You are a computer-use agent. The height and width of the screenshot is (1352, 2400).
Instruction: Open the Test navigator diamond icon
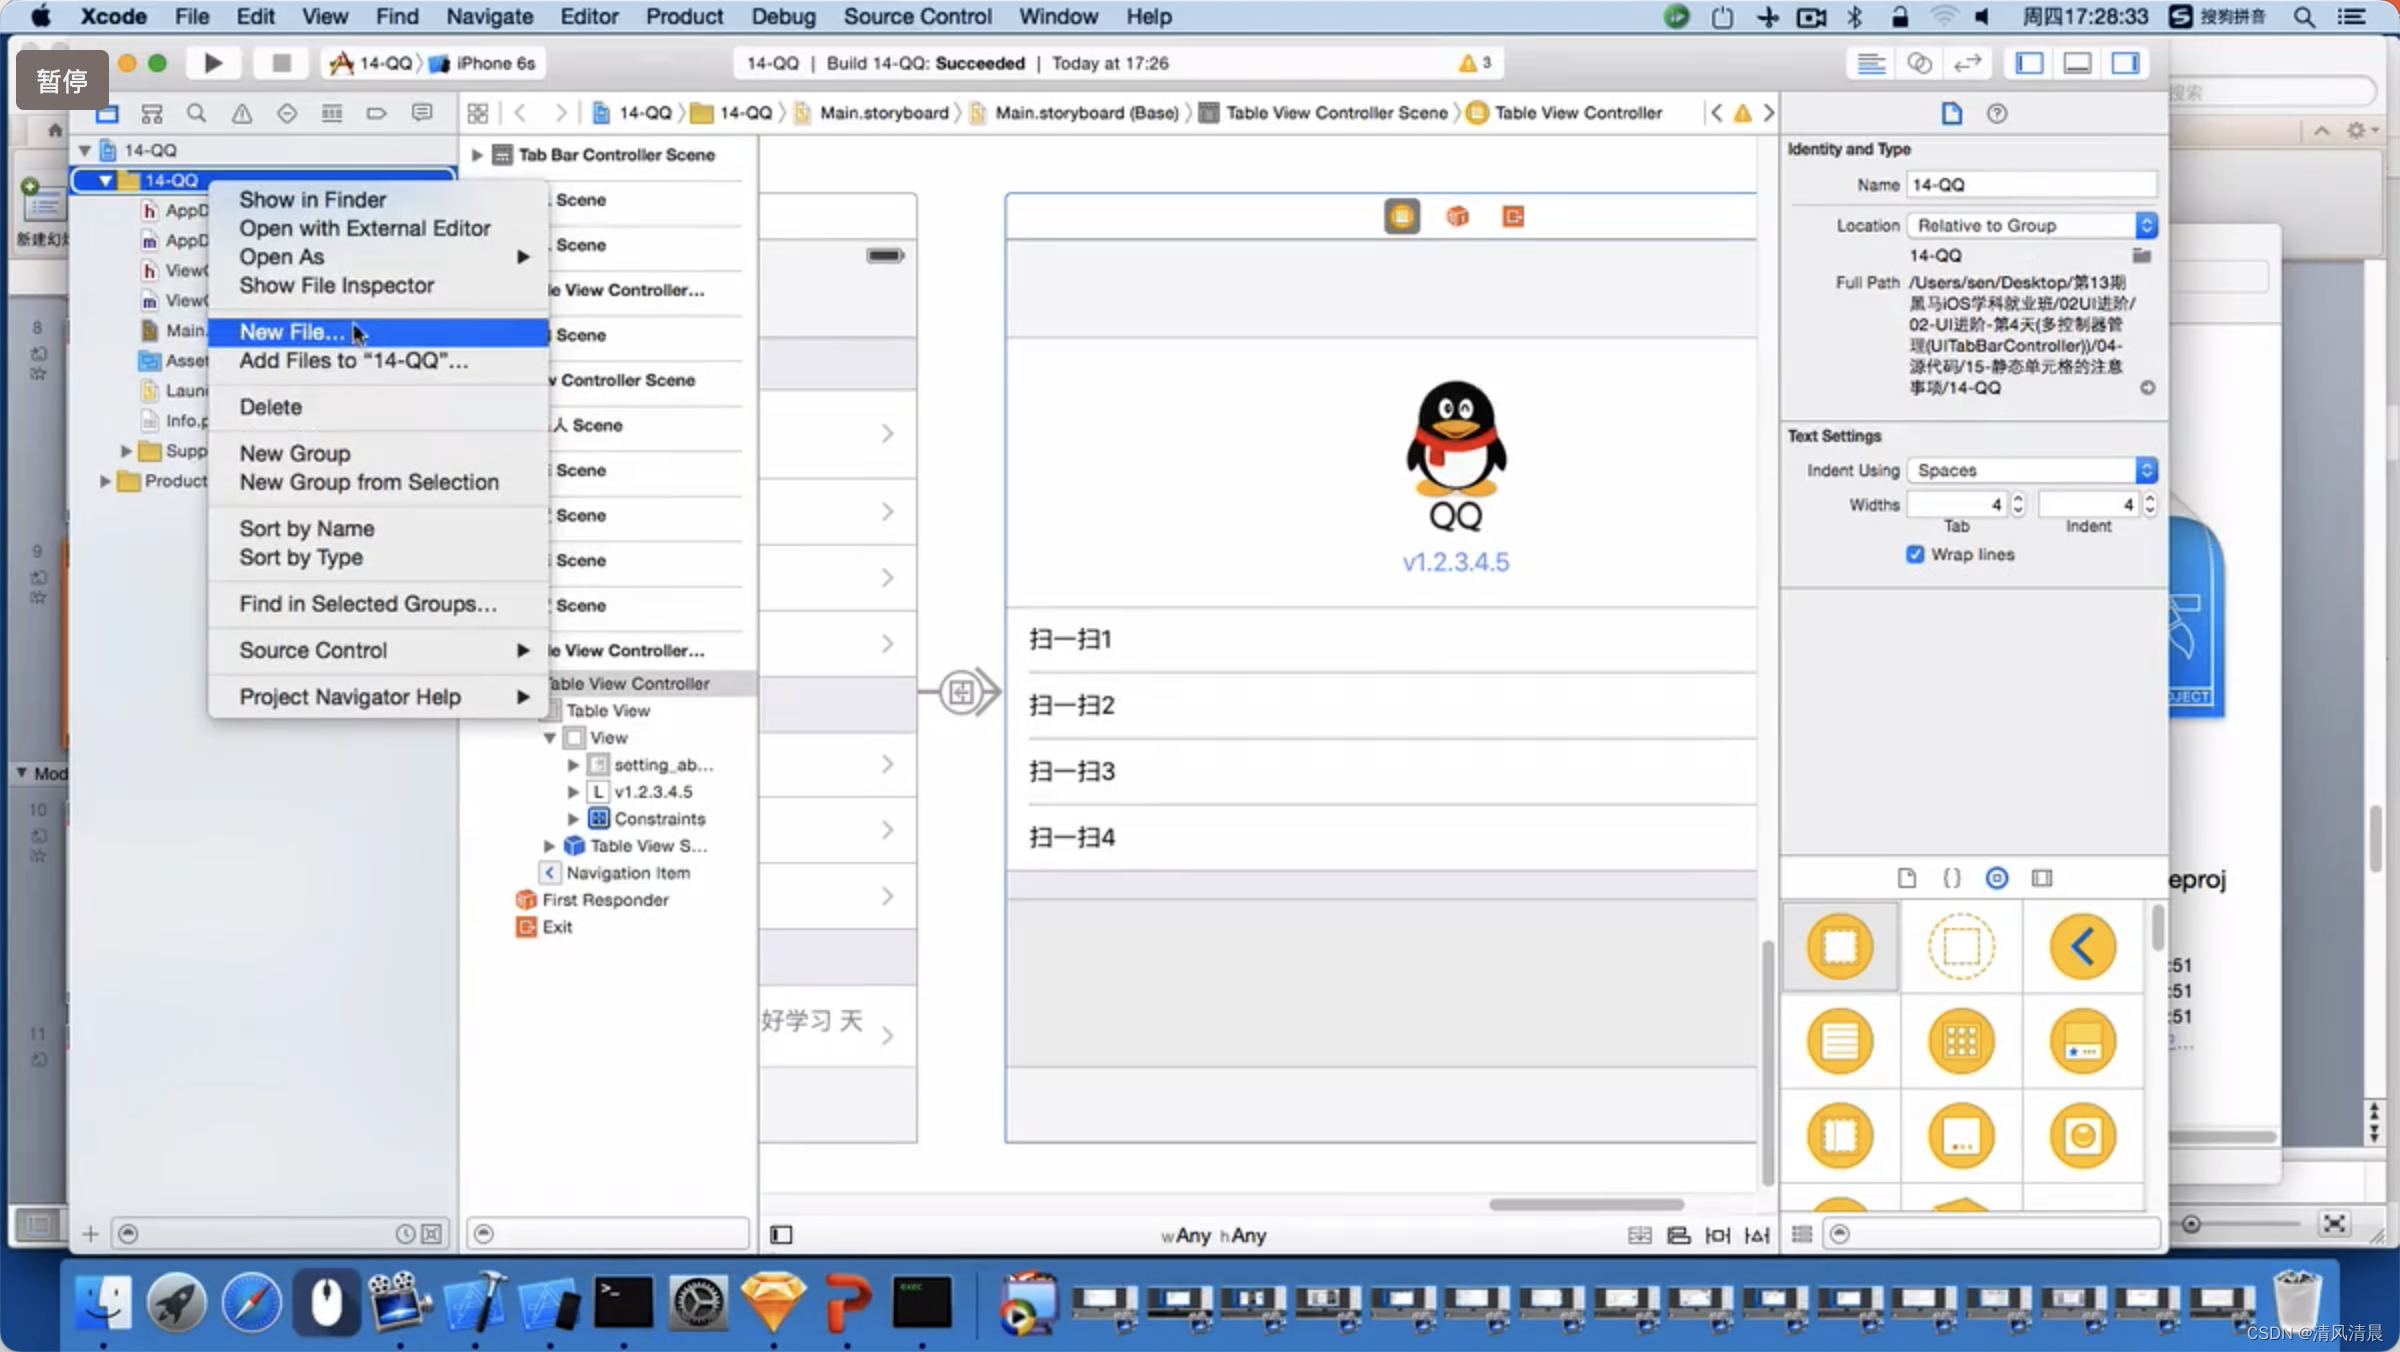tap(287, 113)
